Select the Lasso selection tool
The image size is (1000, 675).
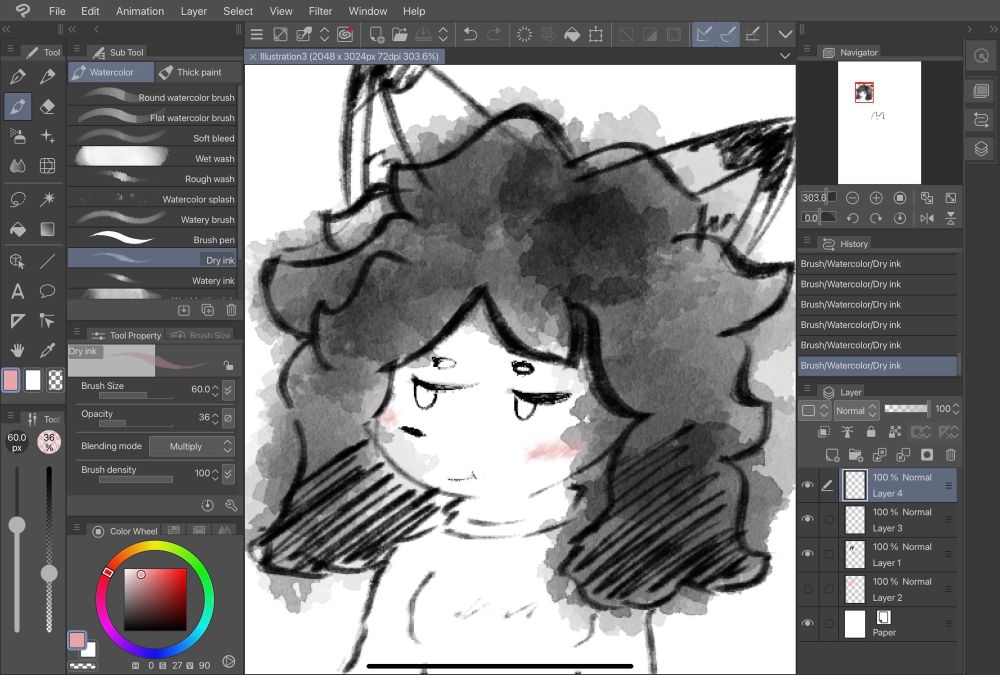pos(18,199)
